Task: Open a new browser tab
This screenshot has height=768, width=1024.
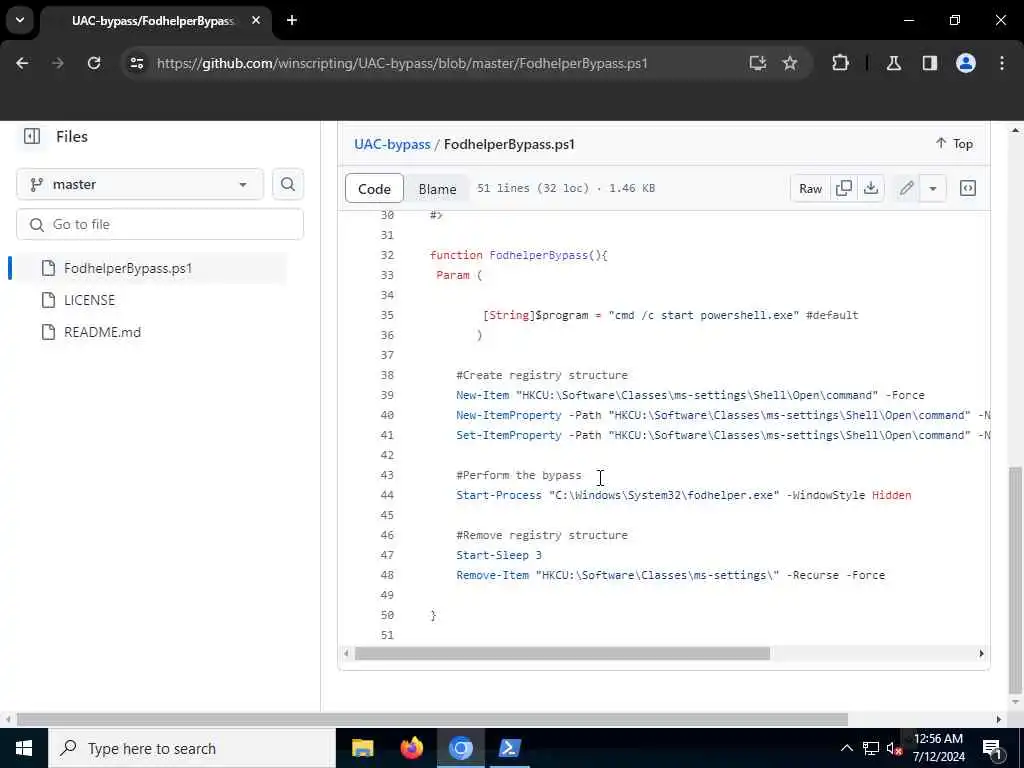Action: pos(292,20)
